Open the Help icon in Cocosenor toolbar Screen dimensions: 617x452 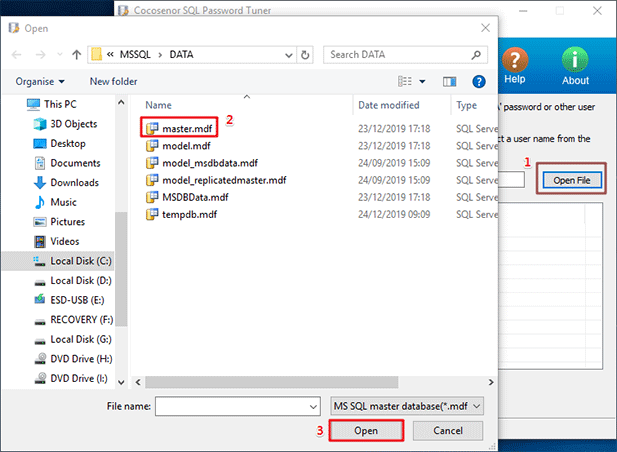point(515,65)
